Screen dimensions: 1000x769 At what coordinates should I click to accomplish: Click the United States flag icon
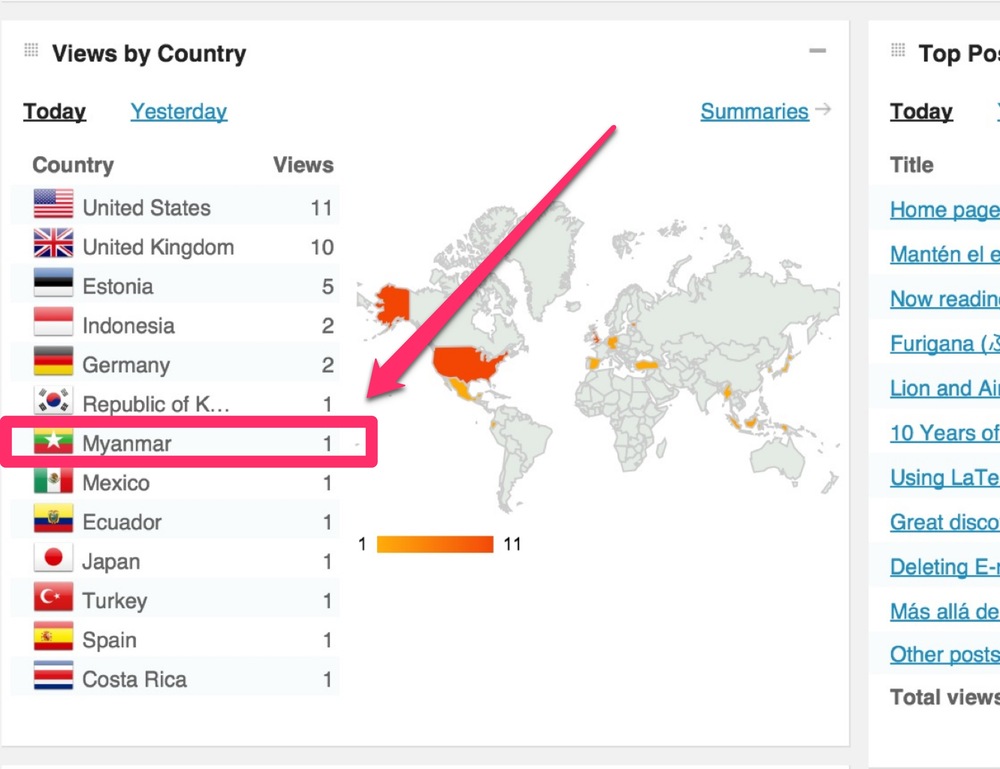point(53,205)
